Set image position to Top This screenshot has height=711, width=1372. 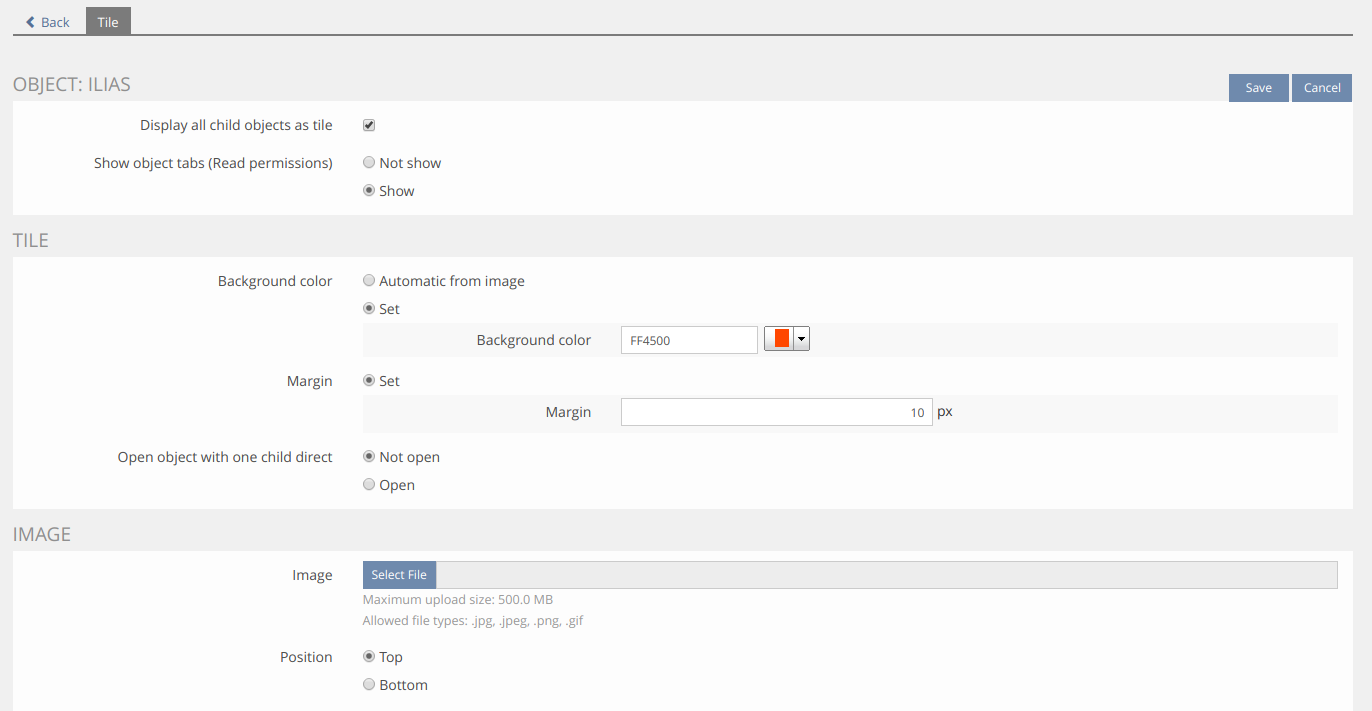[369, 657]
